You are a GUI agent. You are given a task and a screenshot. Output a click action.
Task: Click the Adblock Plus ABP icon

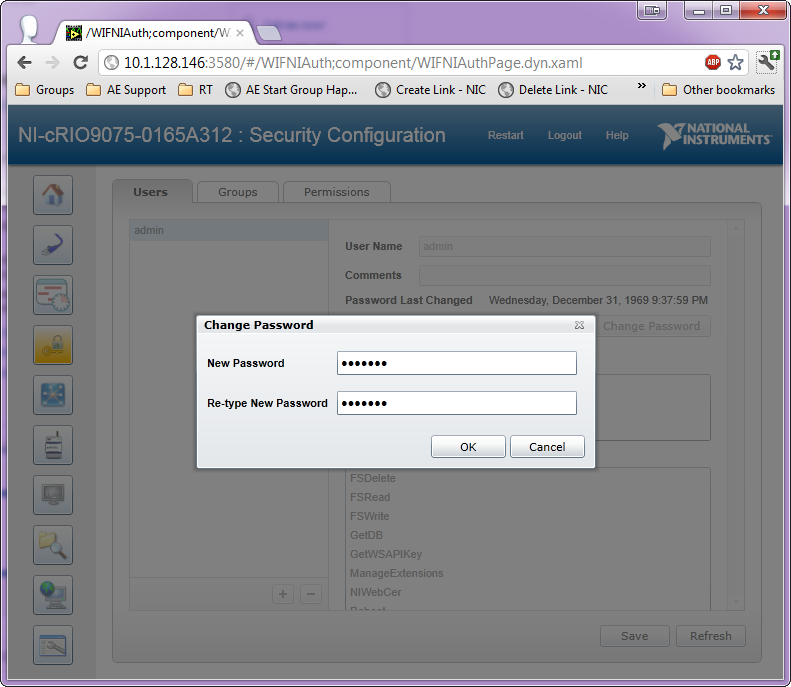pyautogui.click(x=713, y=63)
